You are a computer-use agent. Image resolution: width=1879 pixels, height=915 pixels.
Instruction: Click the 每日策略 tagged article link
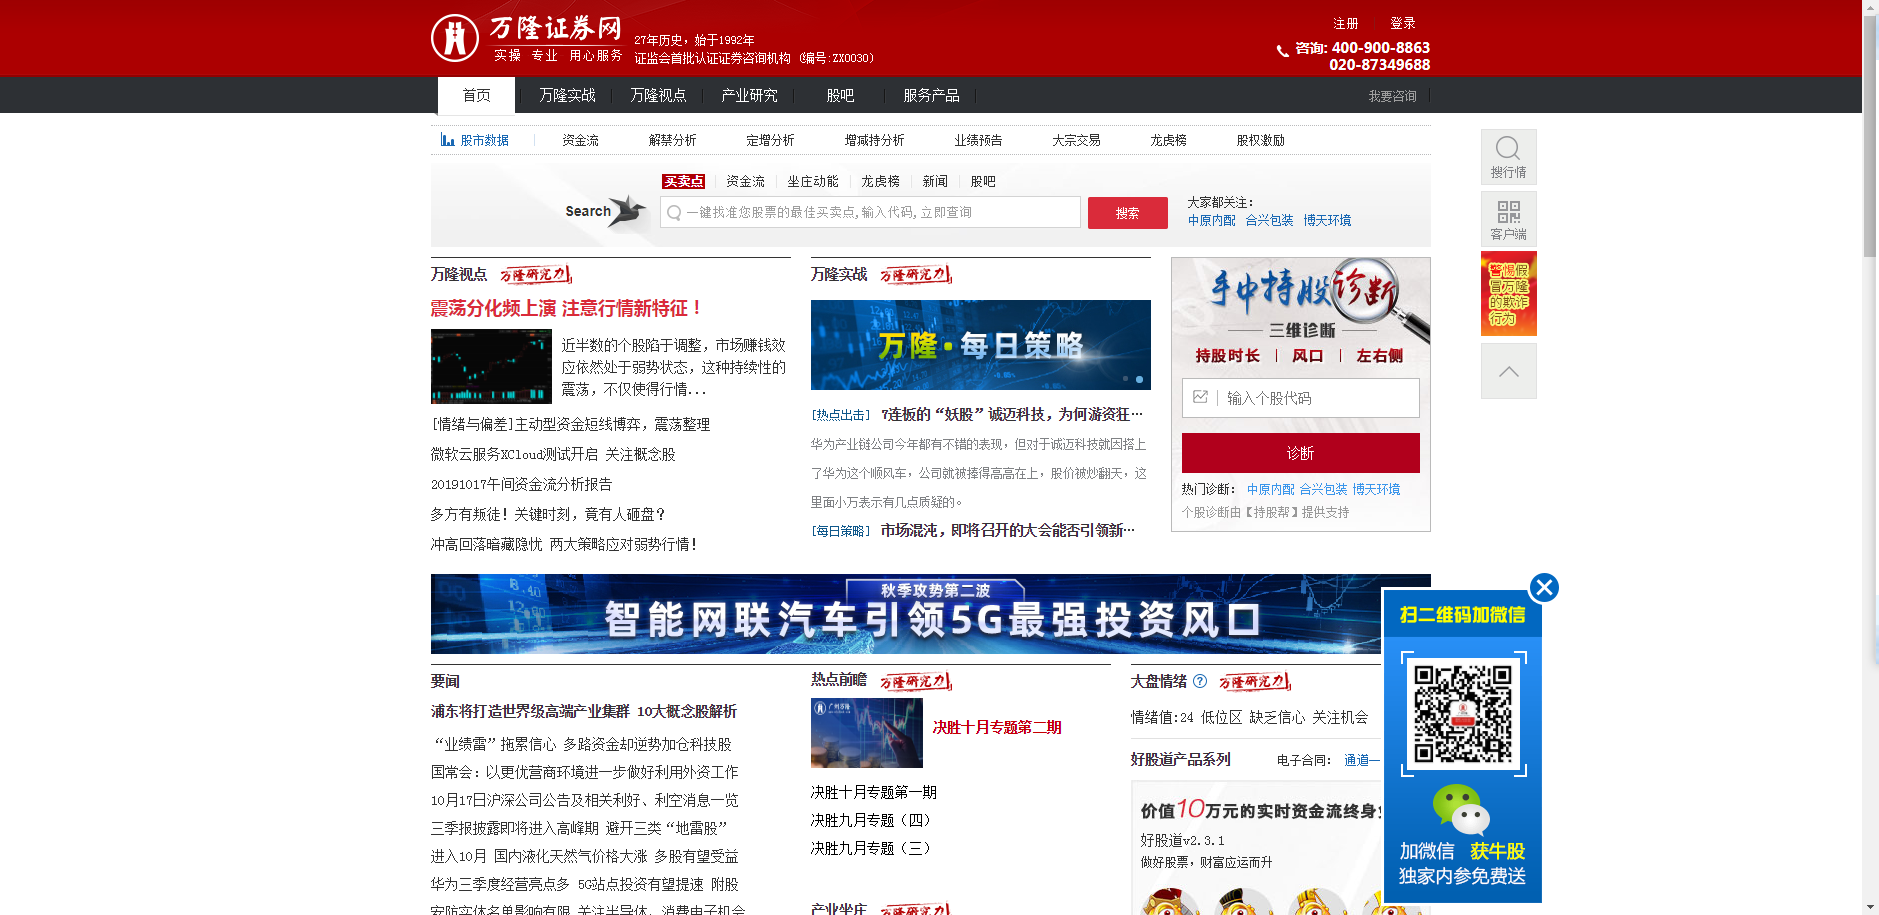pos(1007,530)
